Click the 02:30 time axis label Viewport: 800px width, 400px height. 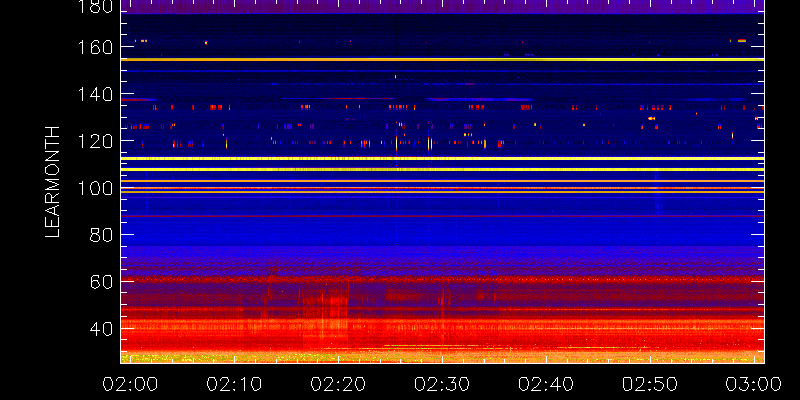click(x=442, y=384)
